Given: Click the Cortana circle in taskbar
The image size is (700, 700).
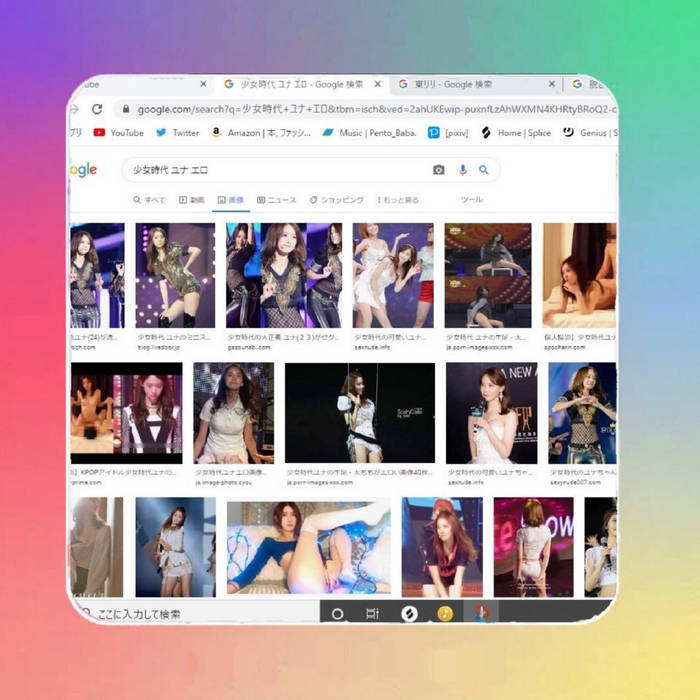Looking at the screenshot, I should 338,613.
